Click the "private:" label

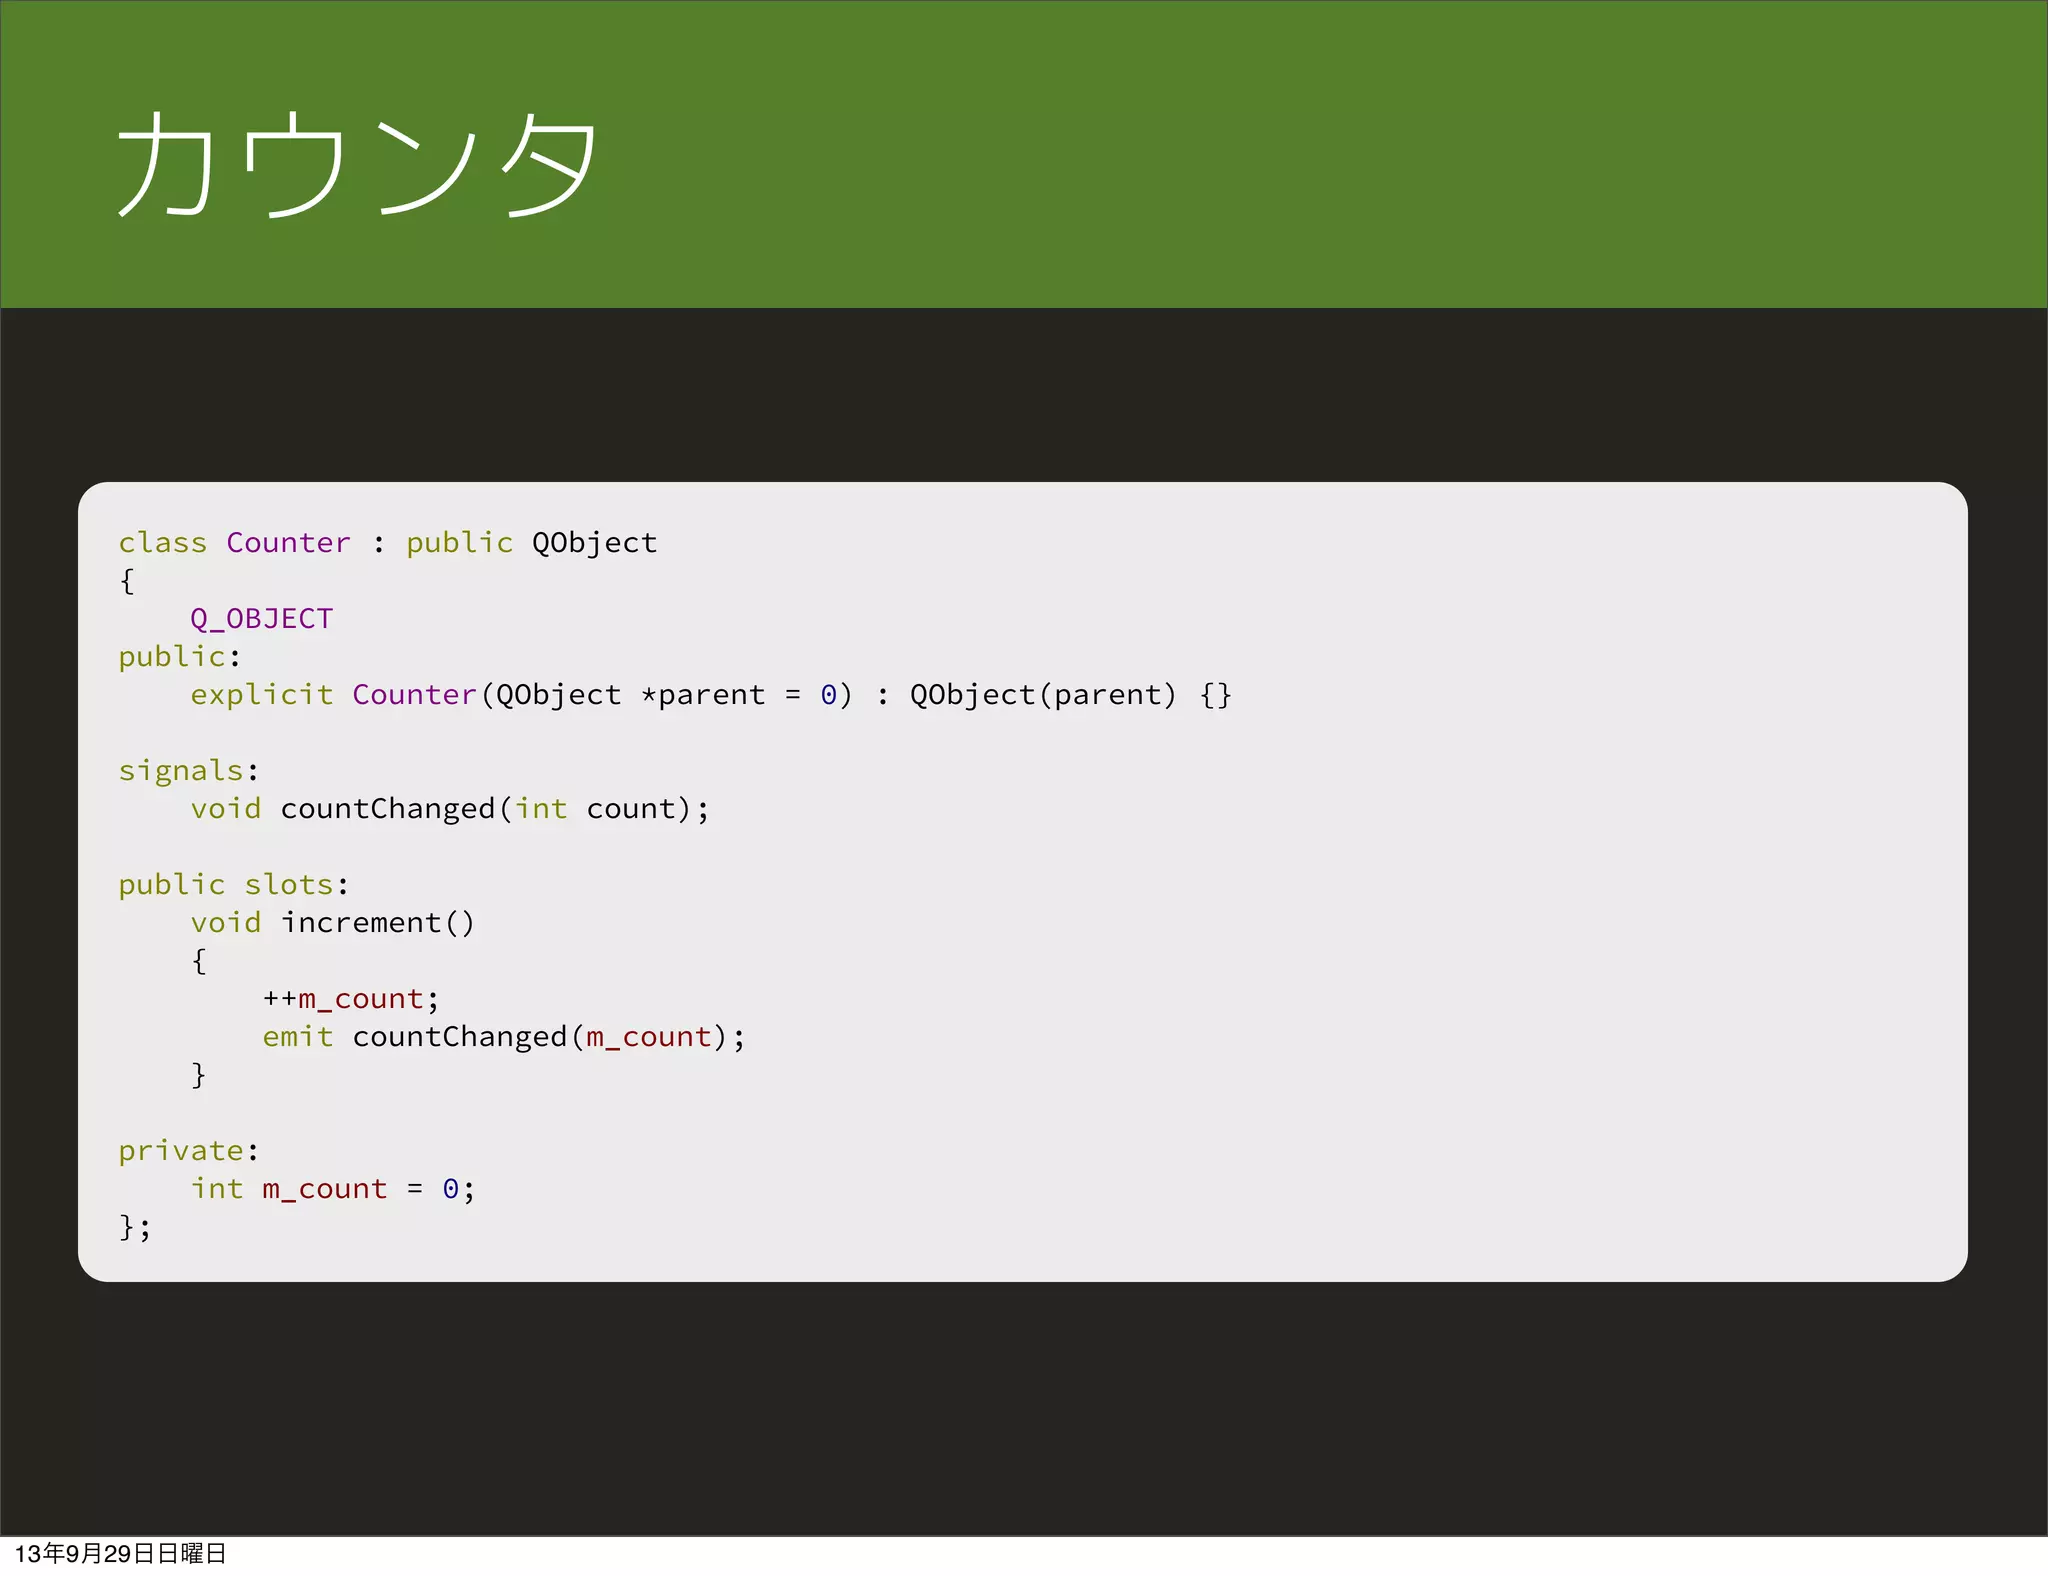point(189,1151)
